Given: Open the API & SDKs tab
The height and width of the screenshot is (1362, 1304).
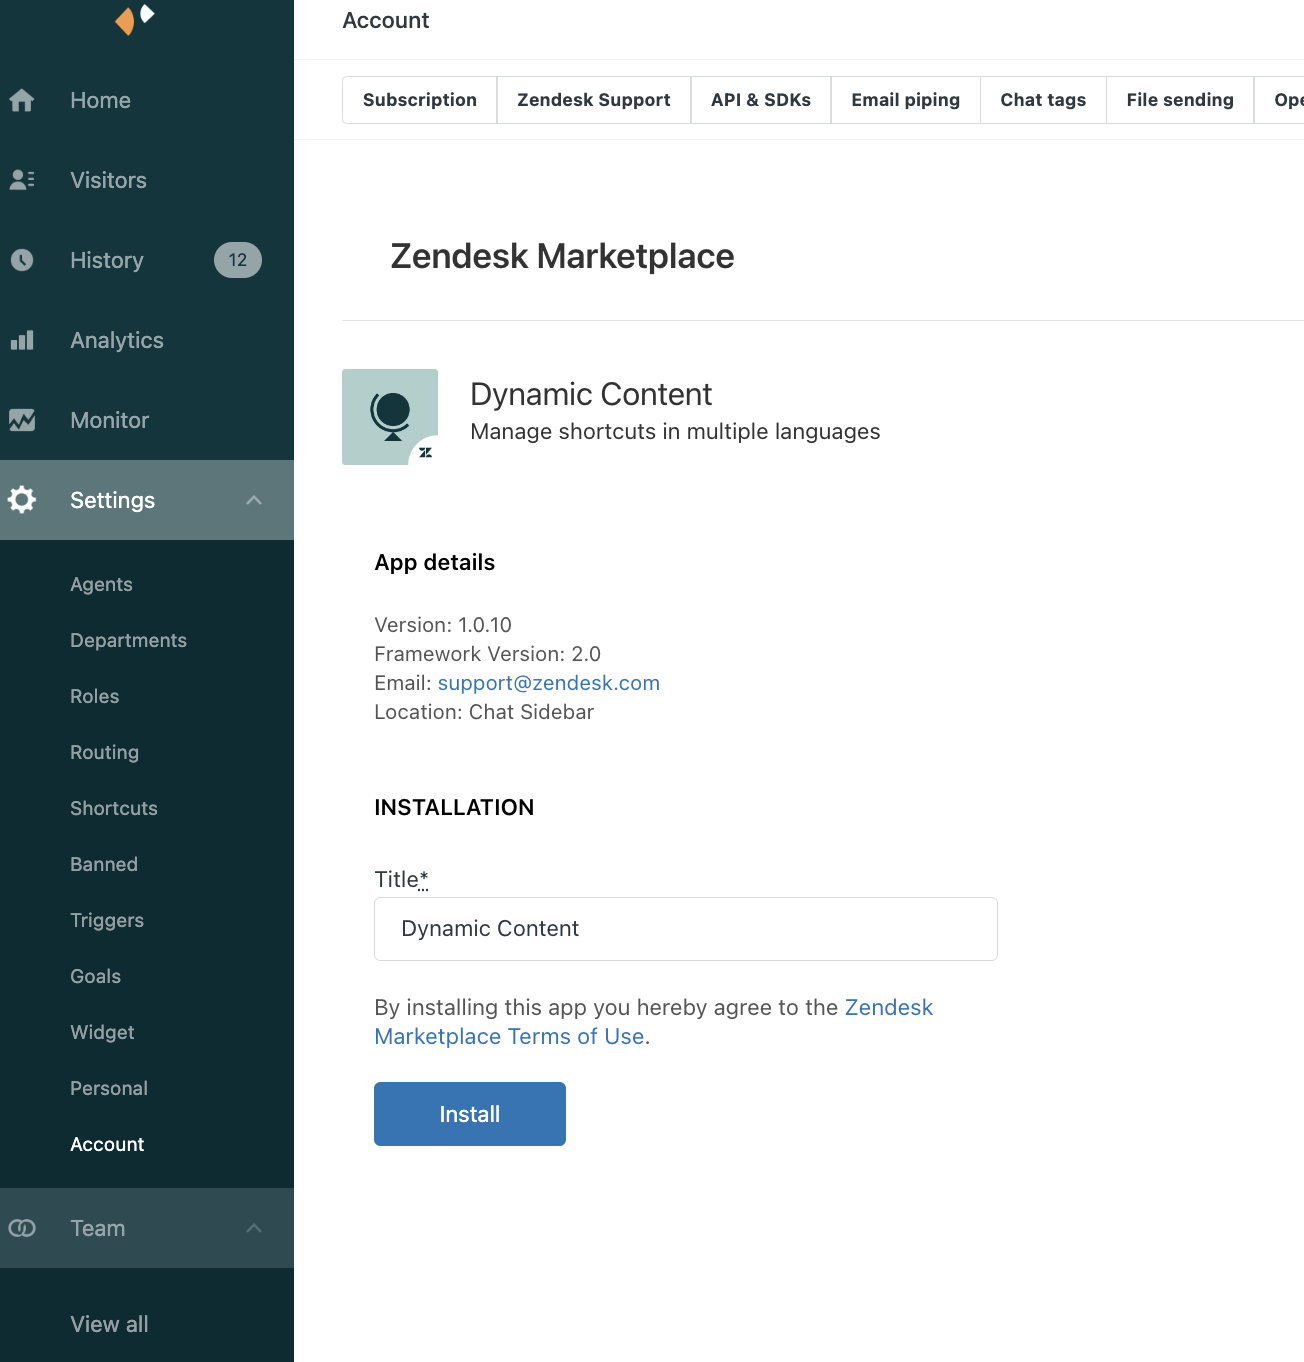Looking at the screenshot, I should point(760,100).
